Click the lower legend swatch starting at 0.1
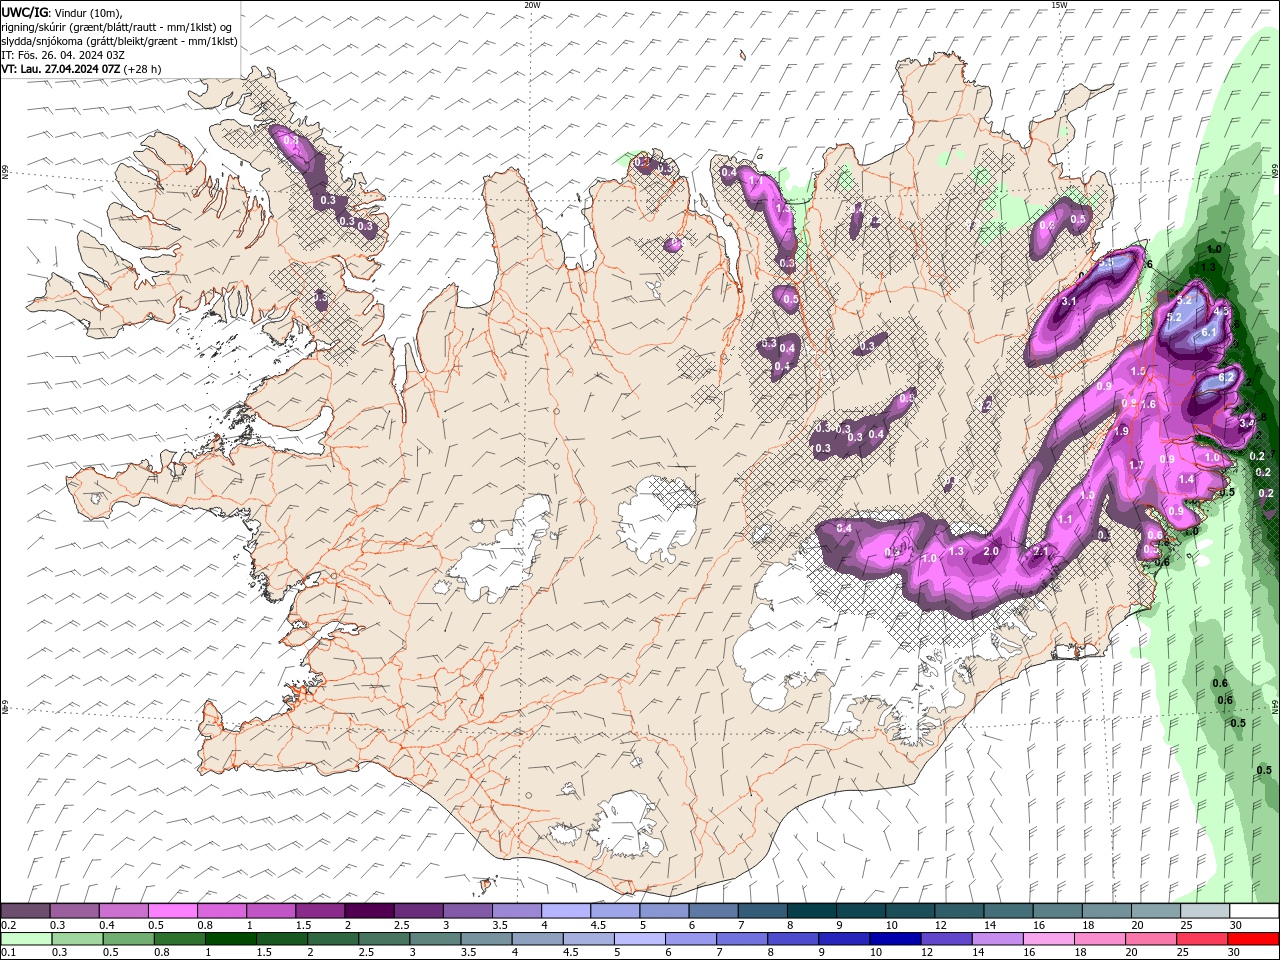The height and width of the screenshot is (960, 1280). point(26,939)
